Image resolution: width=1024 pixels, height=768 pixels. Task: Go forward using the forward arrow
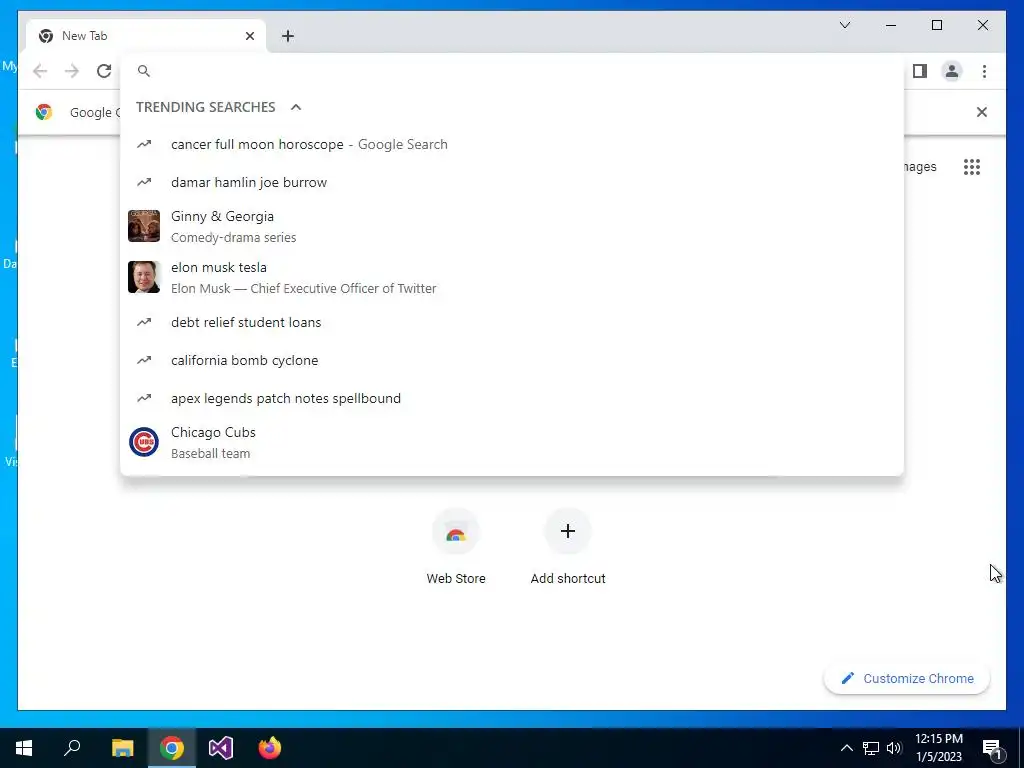click(x=72, y=71)
